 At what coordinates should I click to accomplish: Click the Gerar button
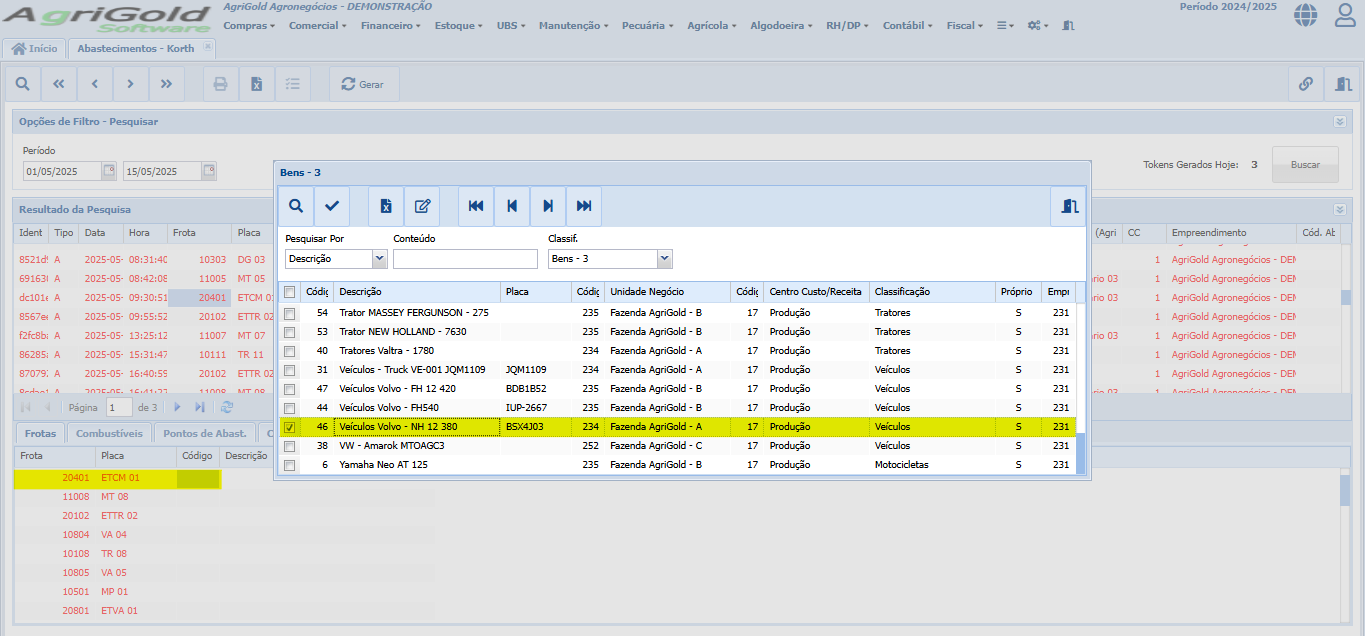(x=363, y=84)
